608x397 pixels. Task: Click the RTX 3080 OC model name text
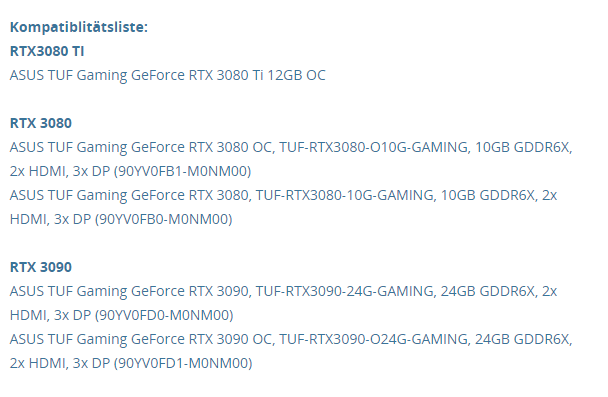140,147
